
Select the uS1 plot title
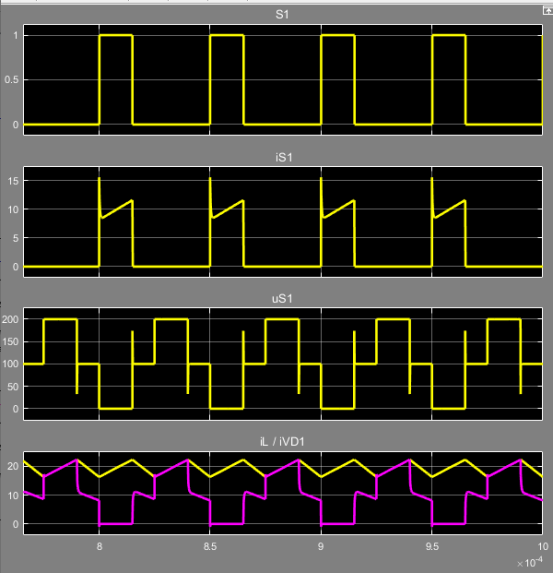282,299
